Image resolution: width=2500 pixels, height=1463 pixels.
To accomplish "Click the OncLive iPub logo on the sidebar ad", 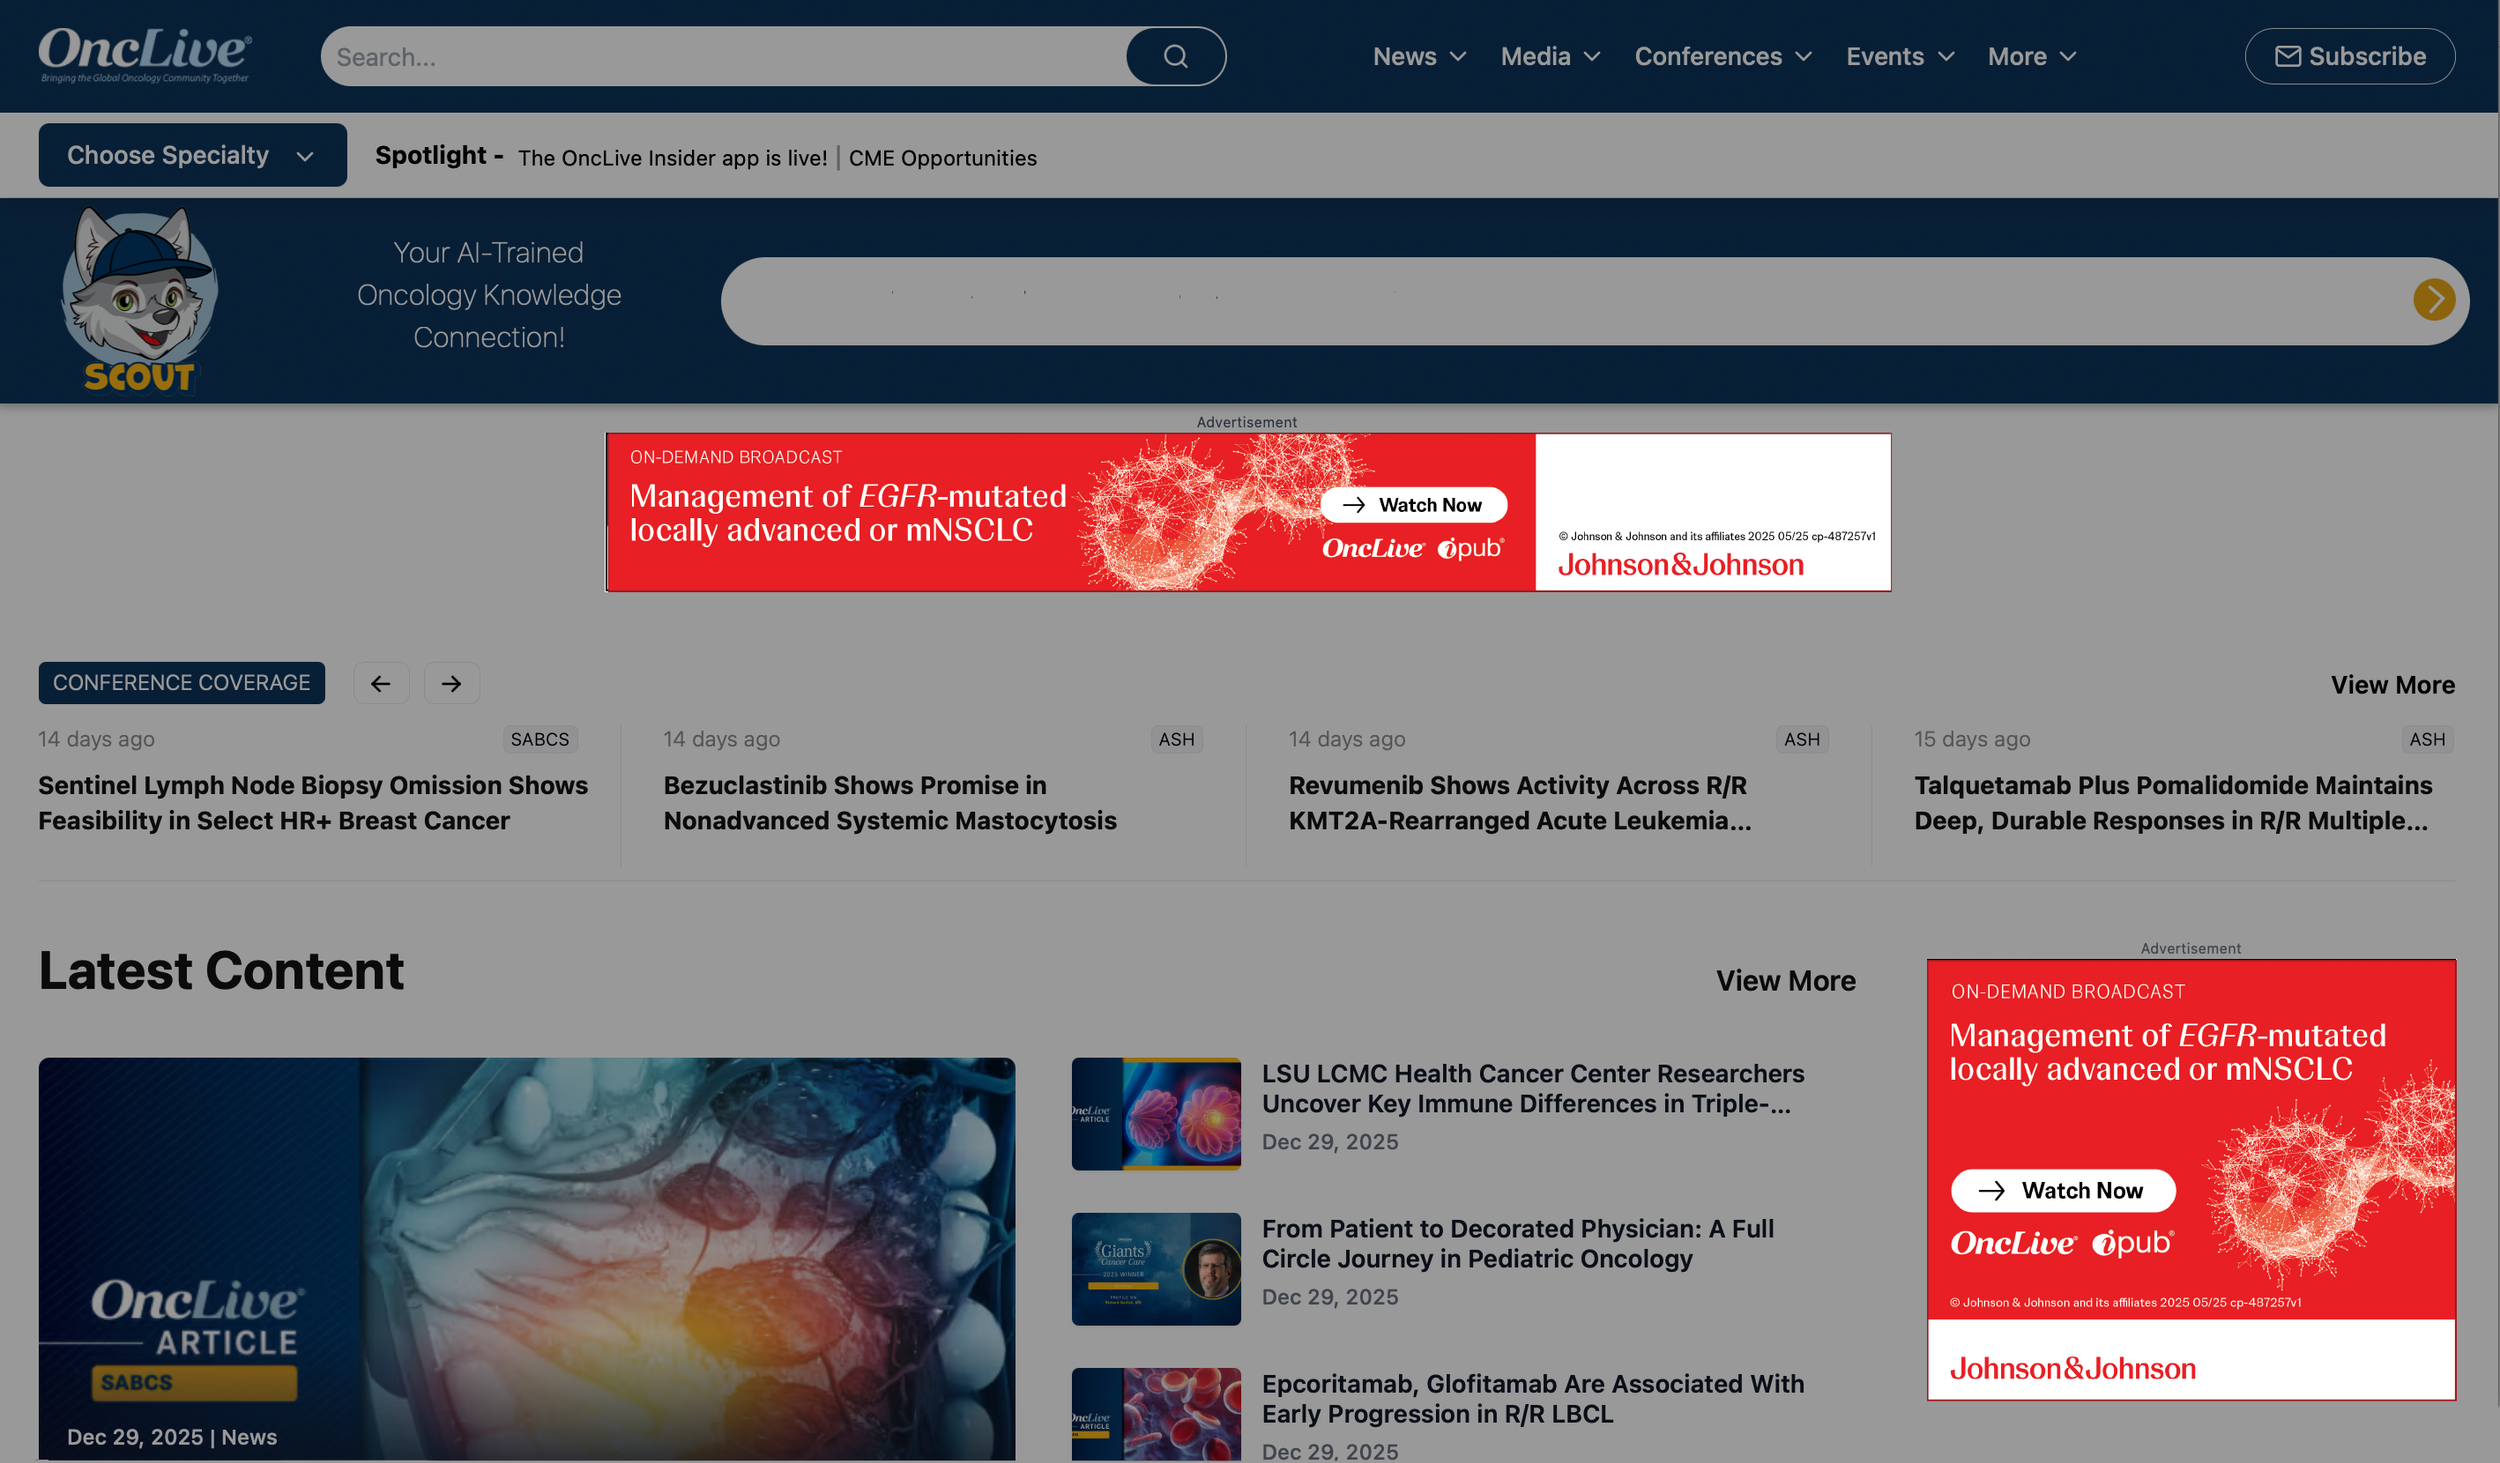I will tap(2060, 1244).
